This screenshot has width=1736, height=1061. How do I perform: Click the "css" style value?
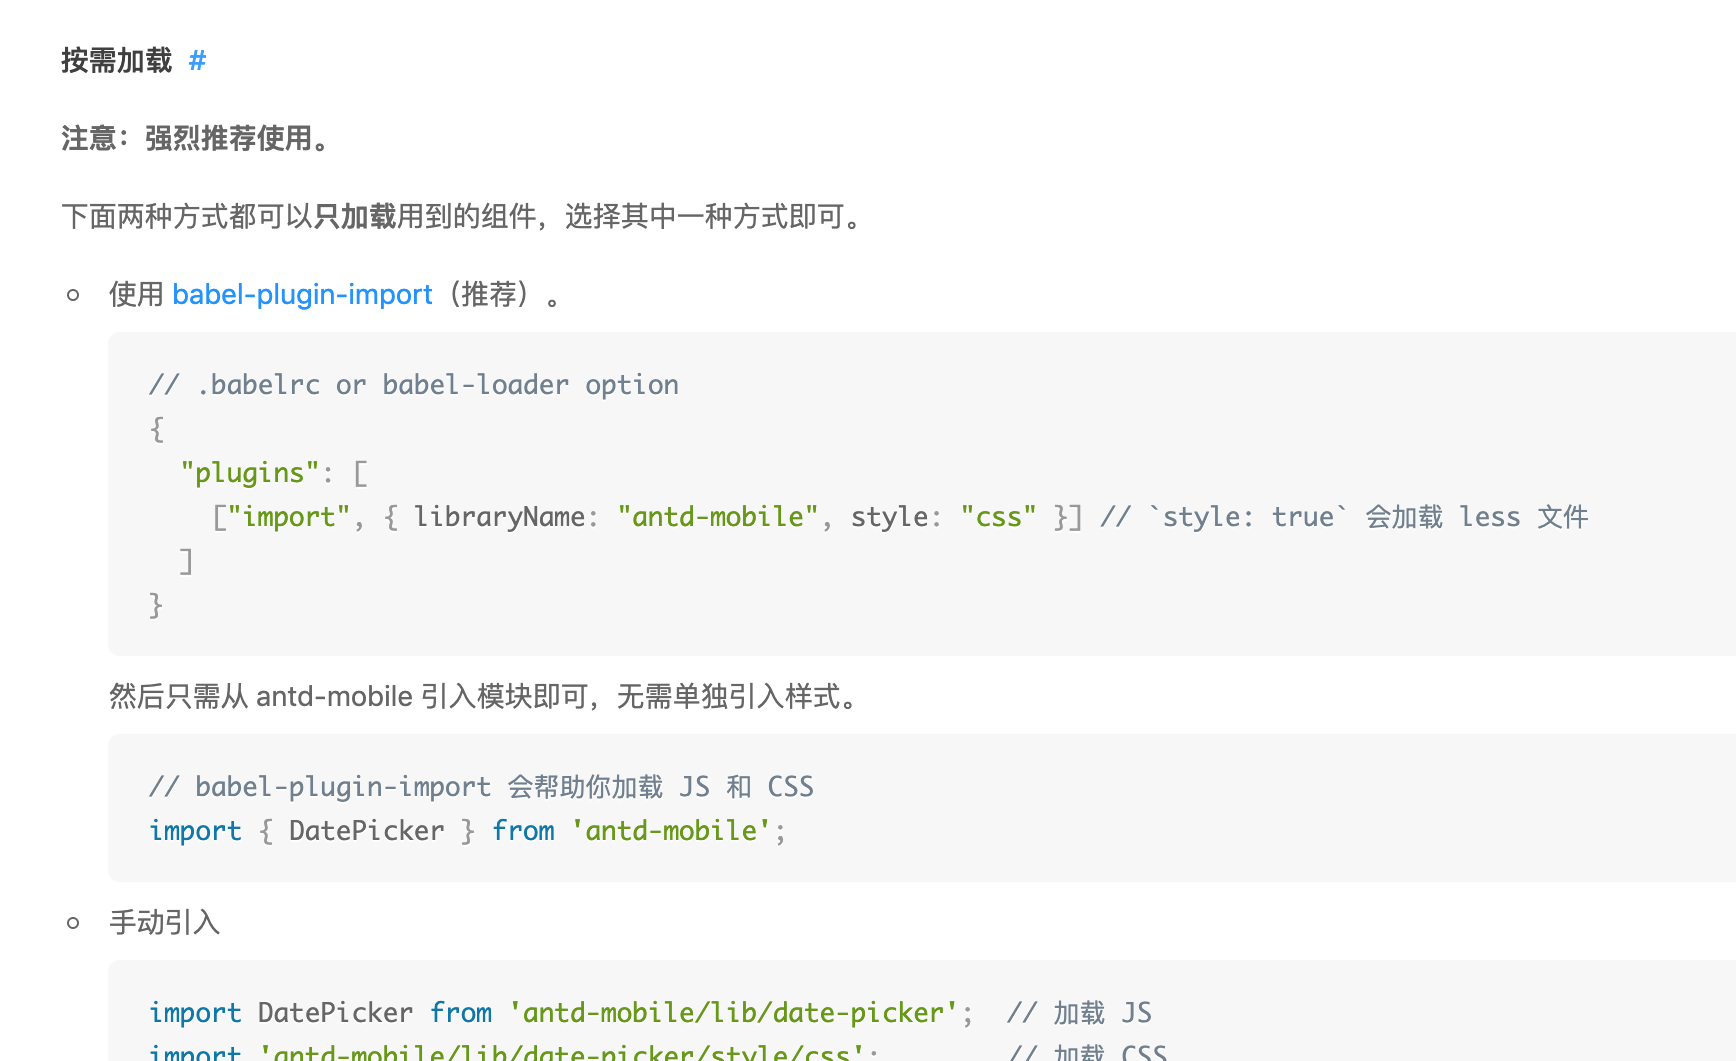coord(998,517)
